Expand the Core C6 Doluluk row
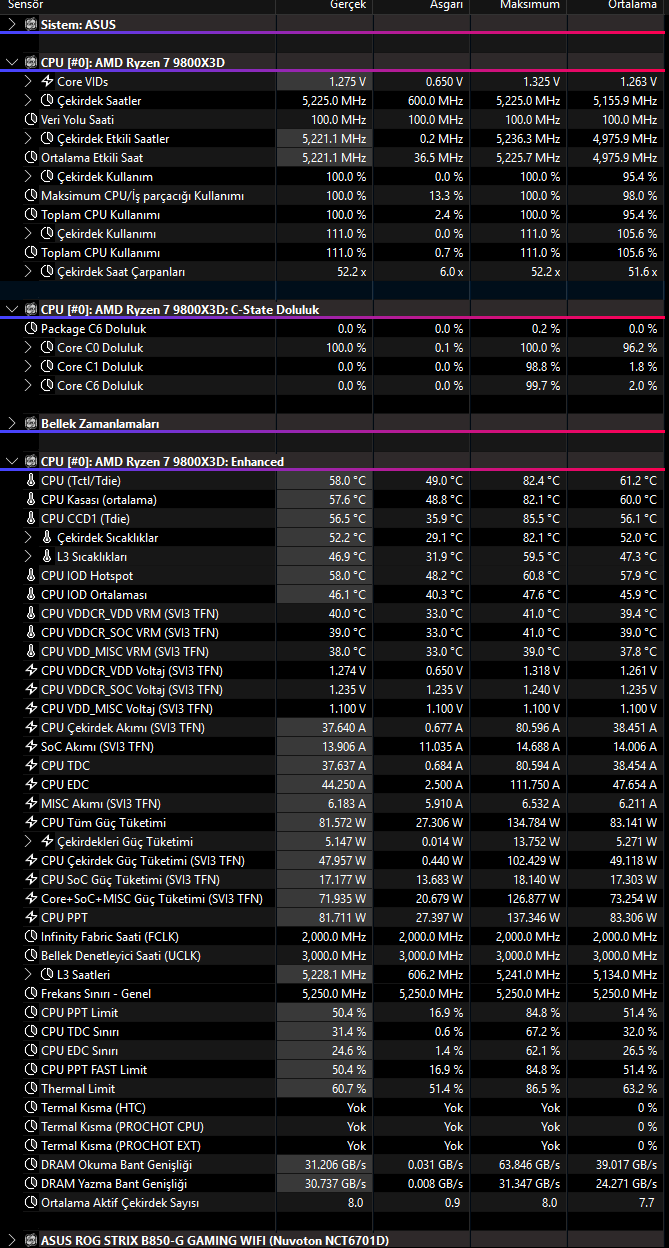The width and height of the screenshot is (669, 1248). pyautogui.click(x=29, y=386)
